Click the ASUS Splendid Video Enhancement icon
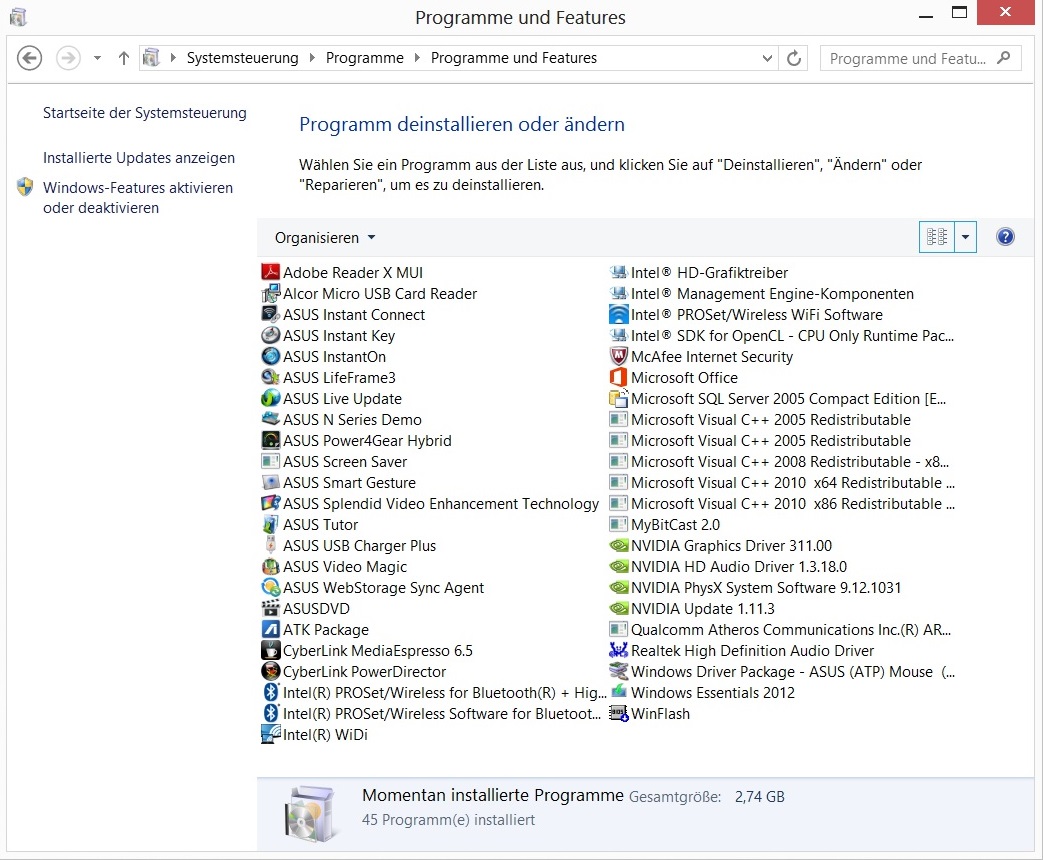The image size is (1043, 860). tap(270, 503)
